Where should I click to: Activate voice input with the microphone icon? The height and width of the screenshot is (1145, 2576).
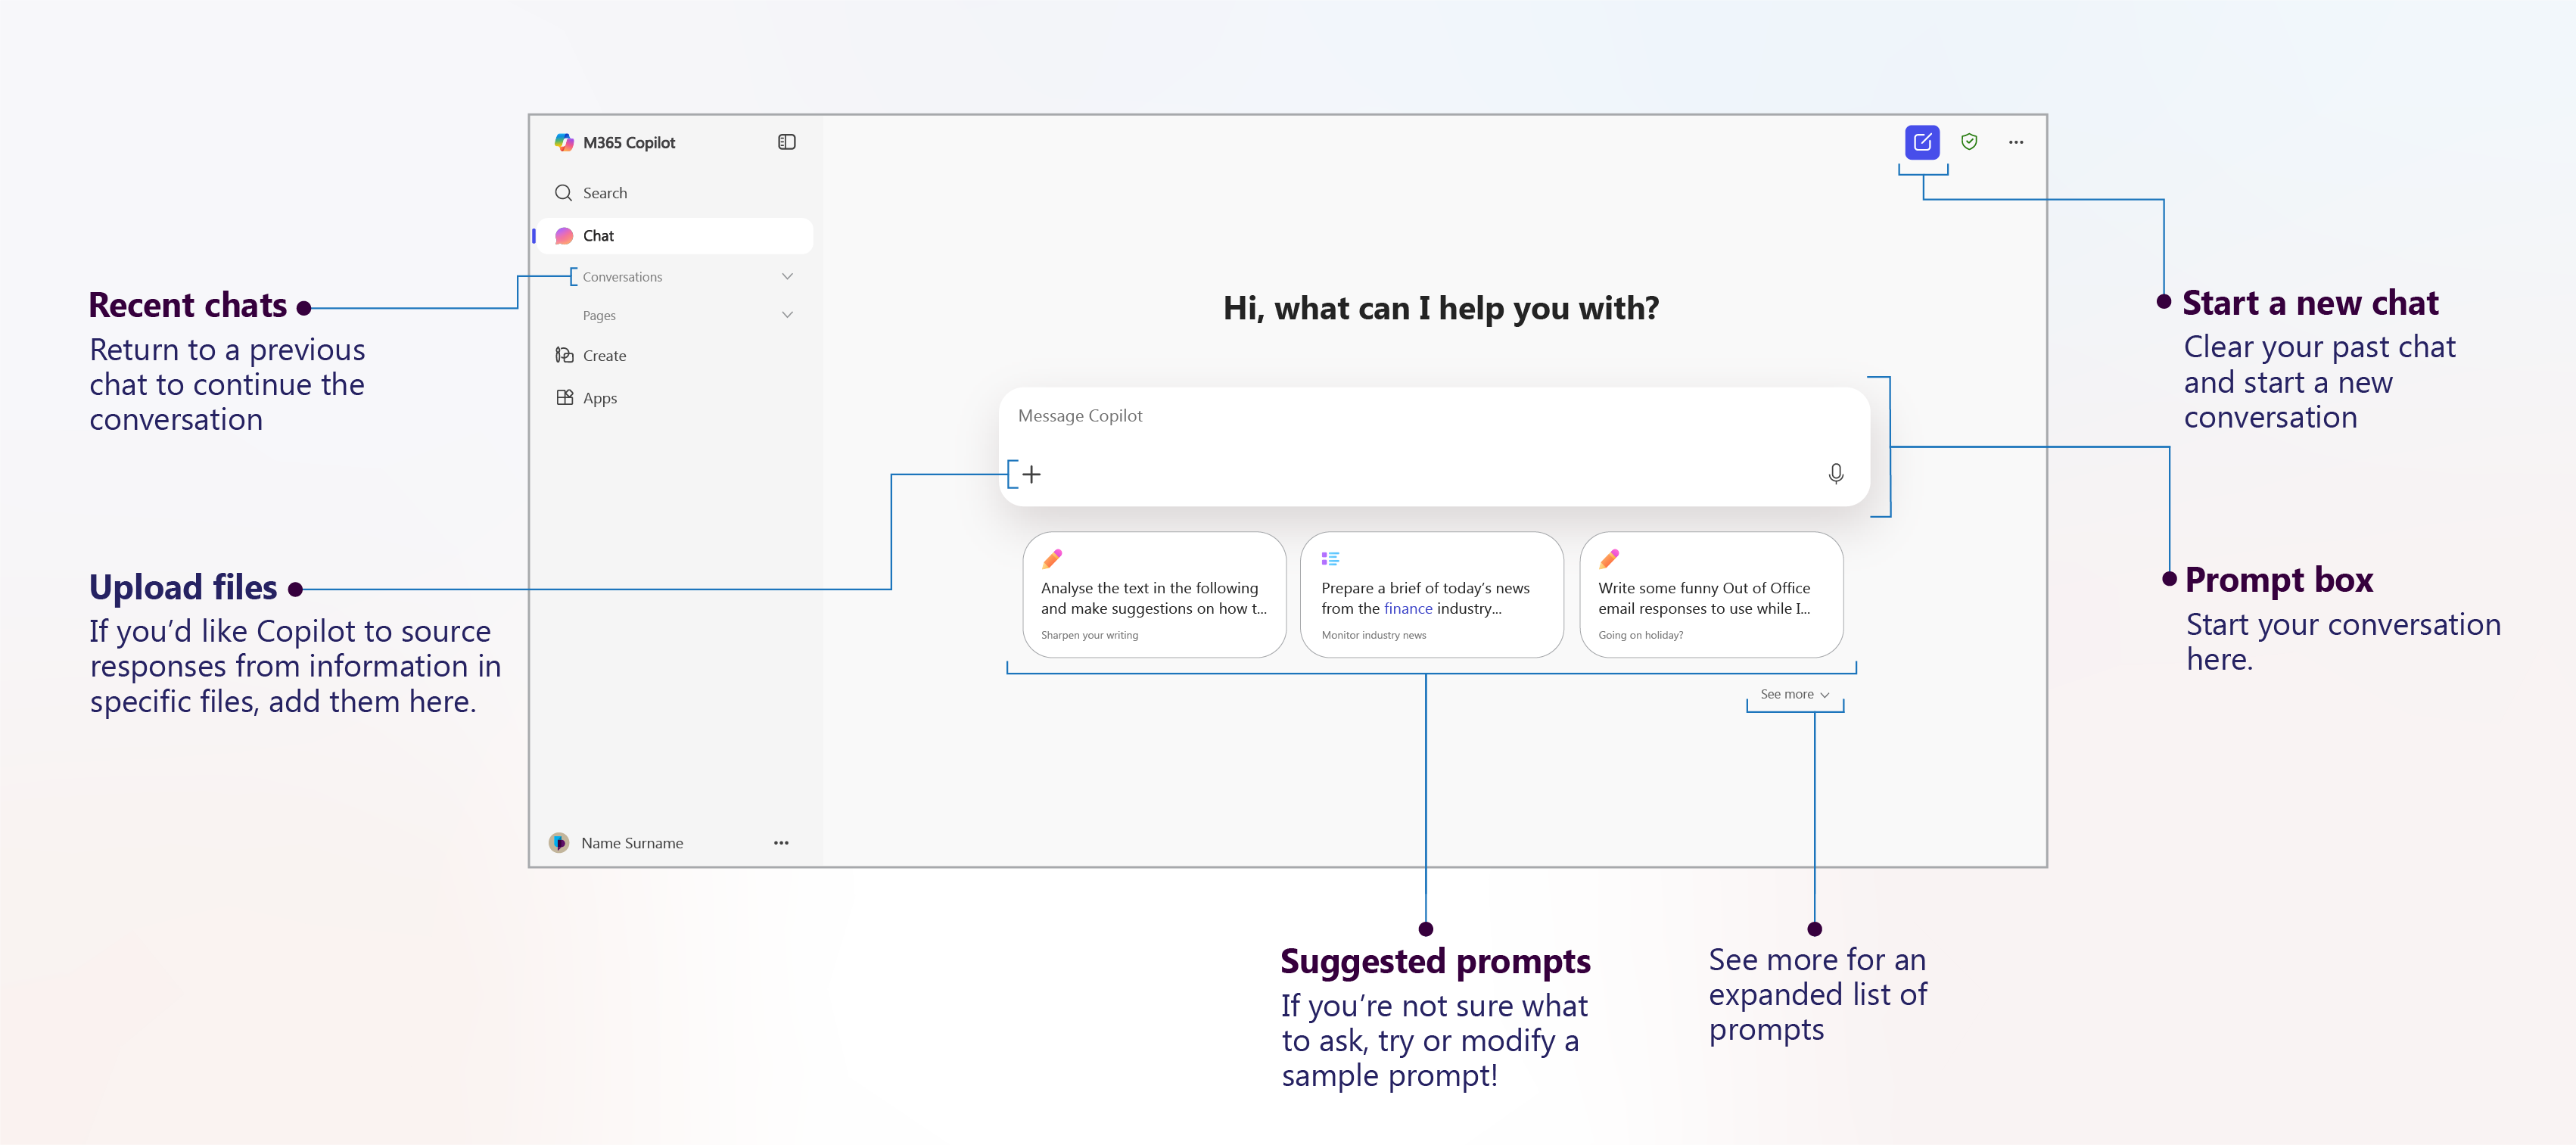(x=1837, y=474)
